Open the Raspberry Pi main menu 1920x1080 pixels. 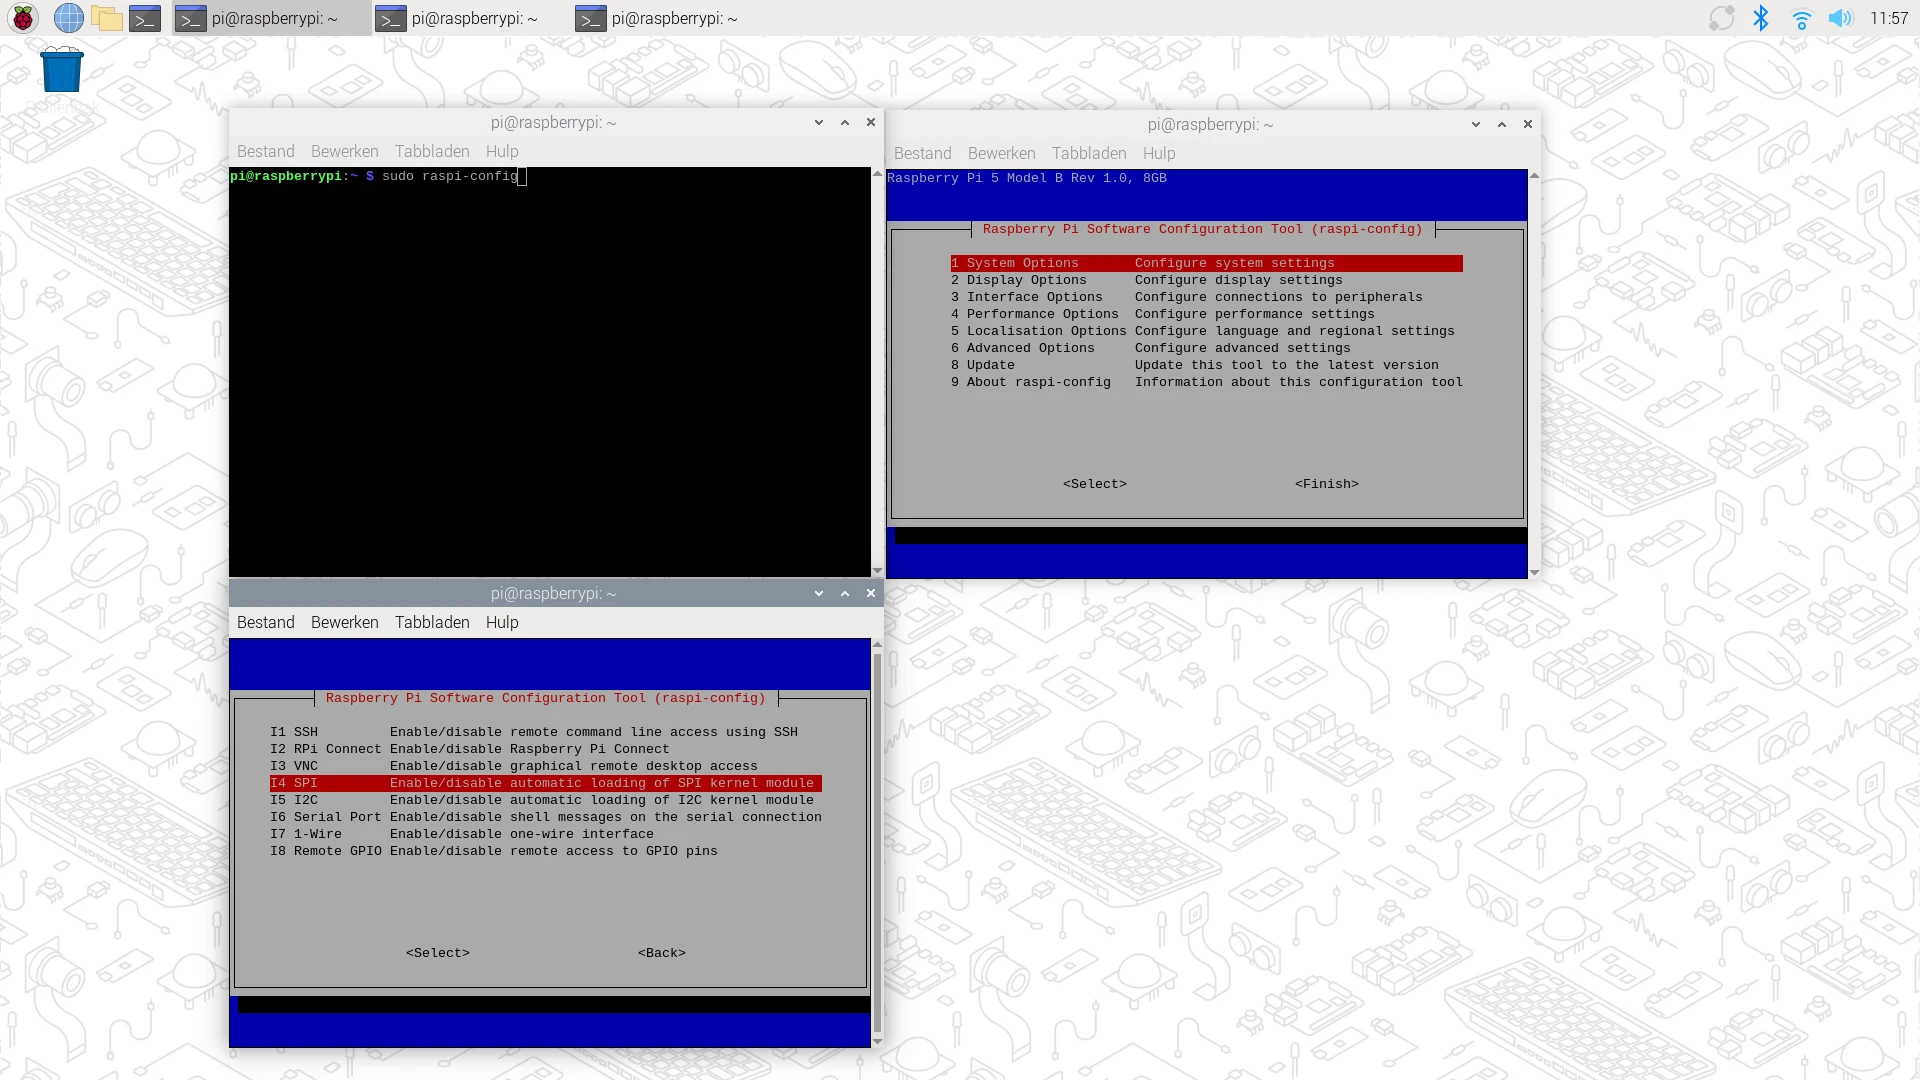tap(23, 18)
